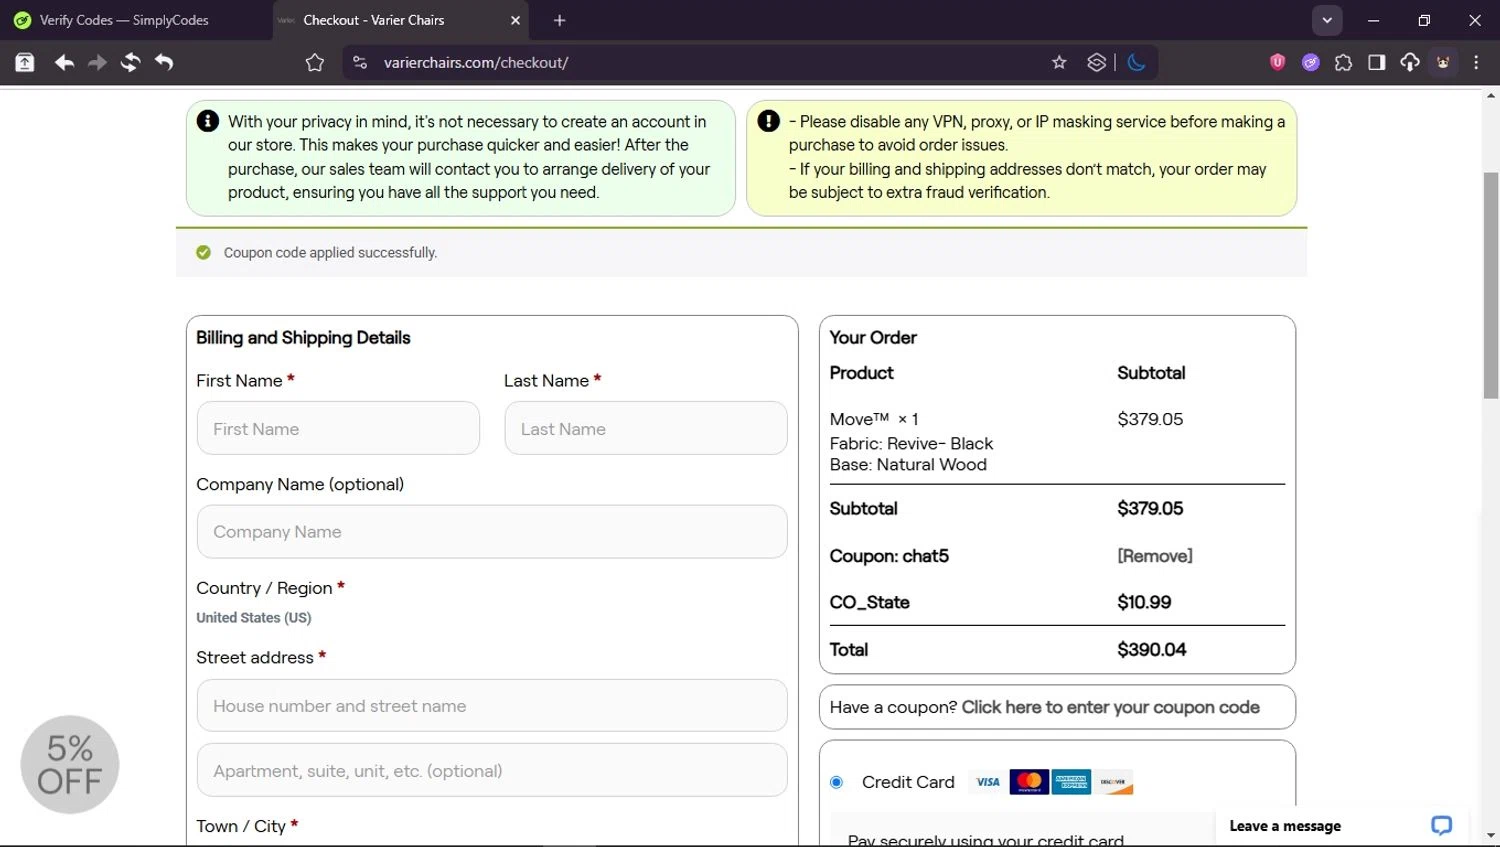Click the Fabric: Revive- Black text
Image resolution: width=1500 pixels, height=847 pixels.
[x=911, y=443]
